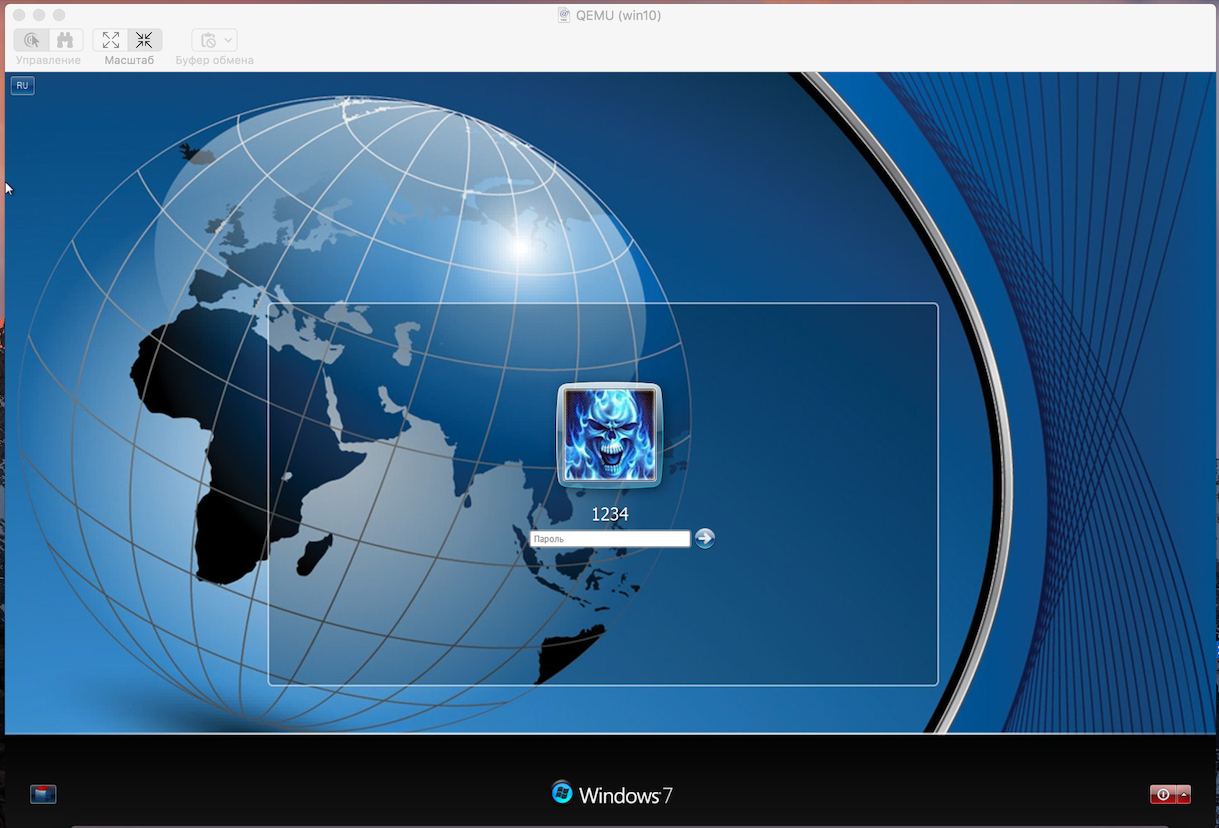The height and width of the screenshot is (828, 1219).
Task: Toggle the binoculars view-only control
Action: 65,40
